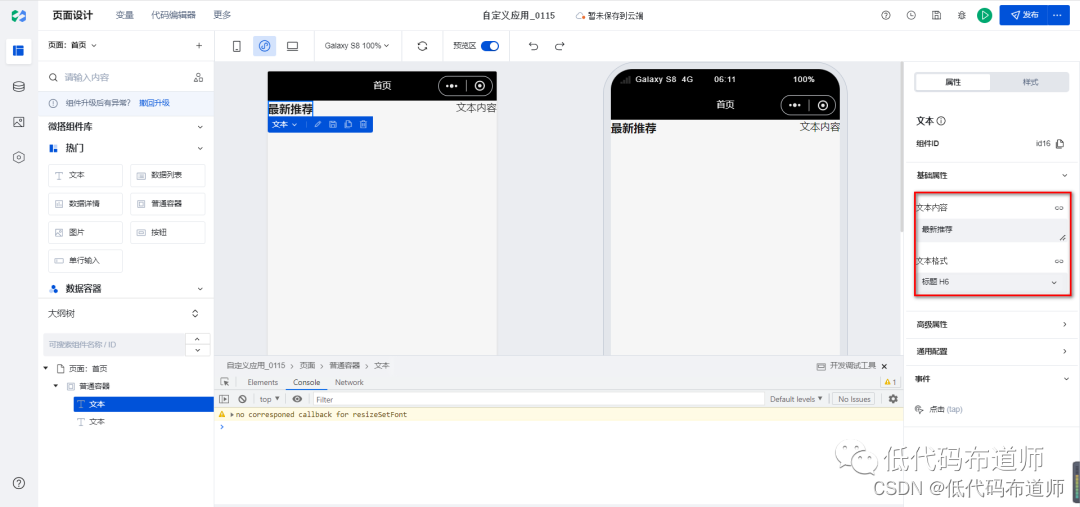Click the component search input field
Image resolution: width=1080 pixels, height=507 pixels.
pos(117,77)
